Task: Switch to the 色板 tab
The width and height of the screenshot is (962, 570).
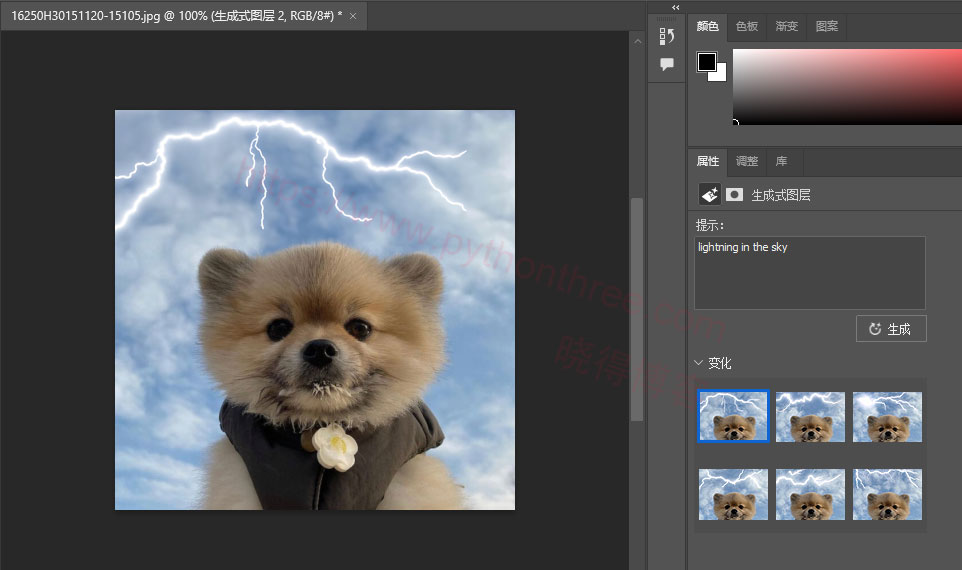Action: (747, 26)
